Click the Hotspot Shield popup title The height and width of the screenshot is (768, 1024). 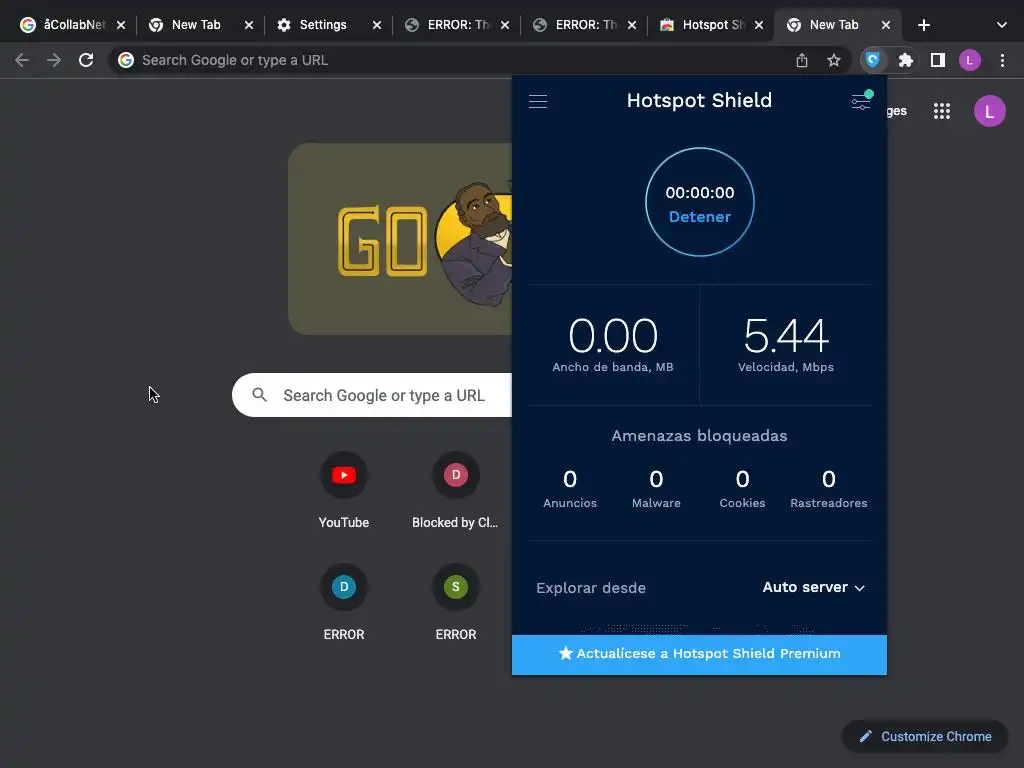[699, 100]
